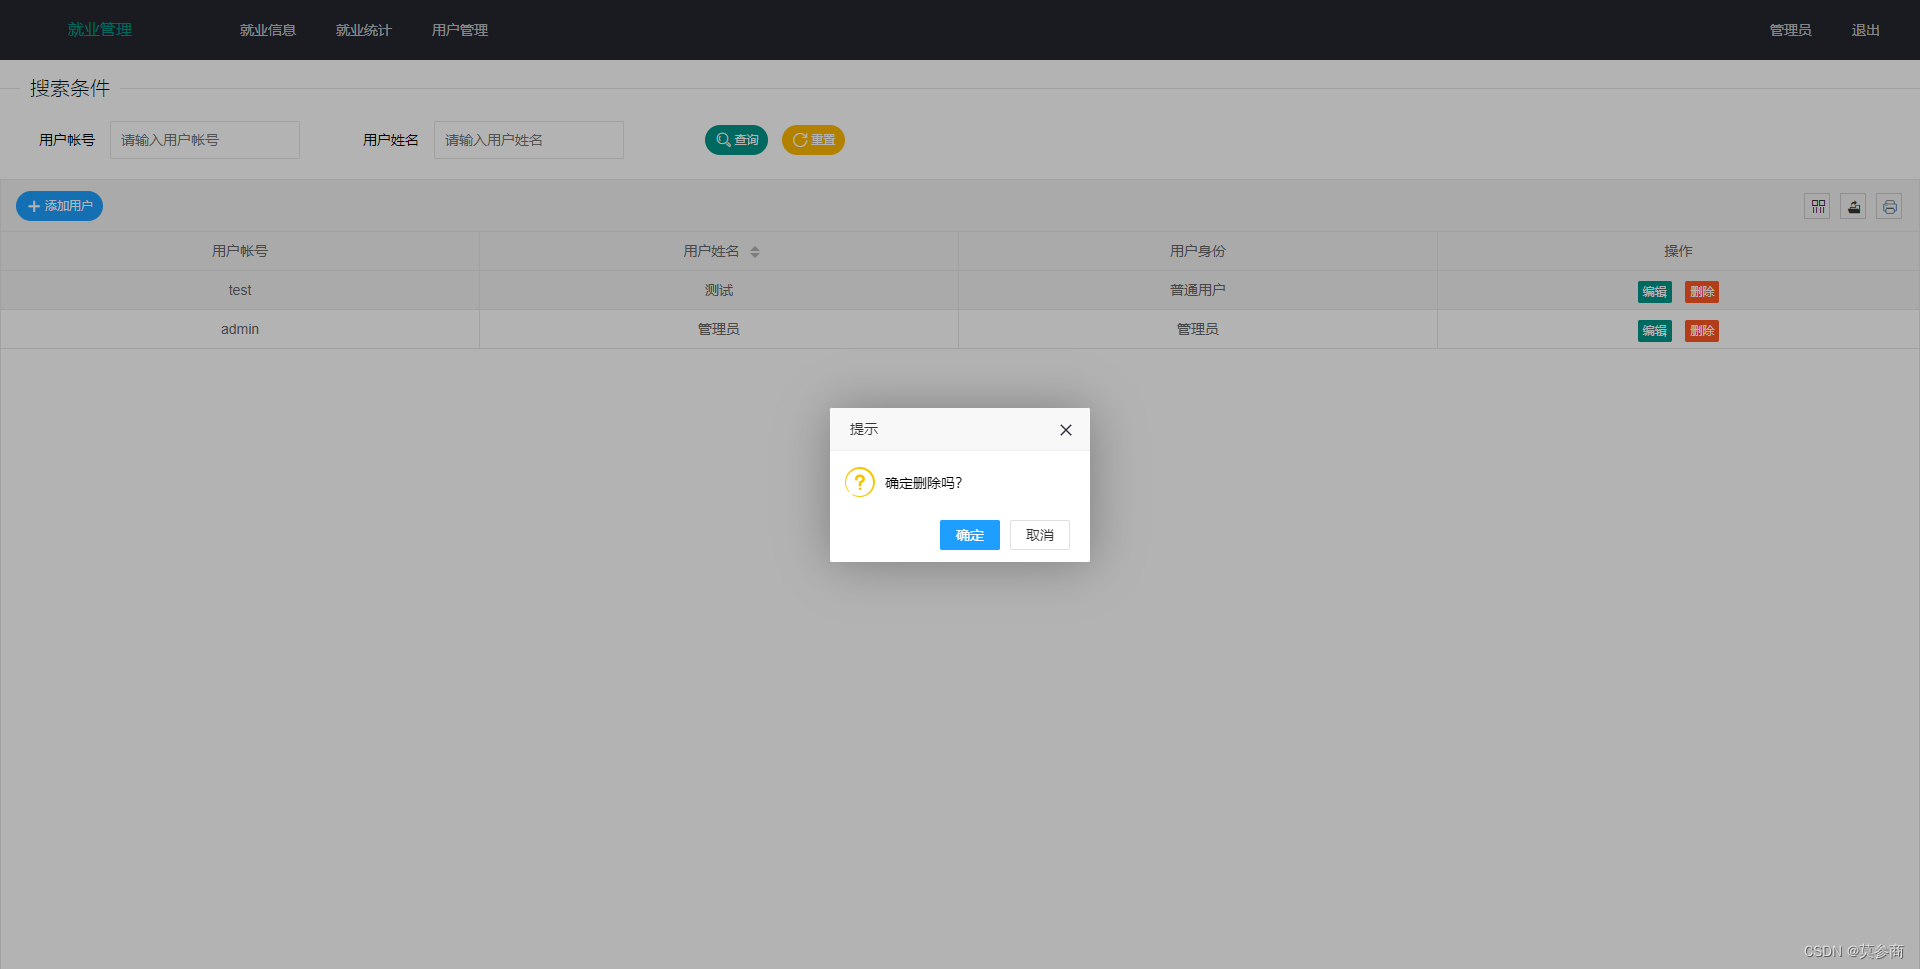Close the 提示 dialog with the X icon
1920x969 pixels.
click(1066, 430)
